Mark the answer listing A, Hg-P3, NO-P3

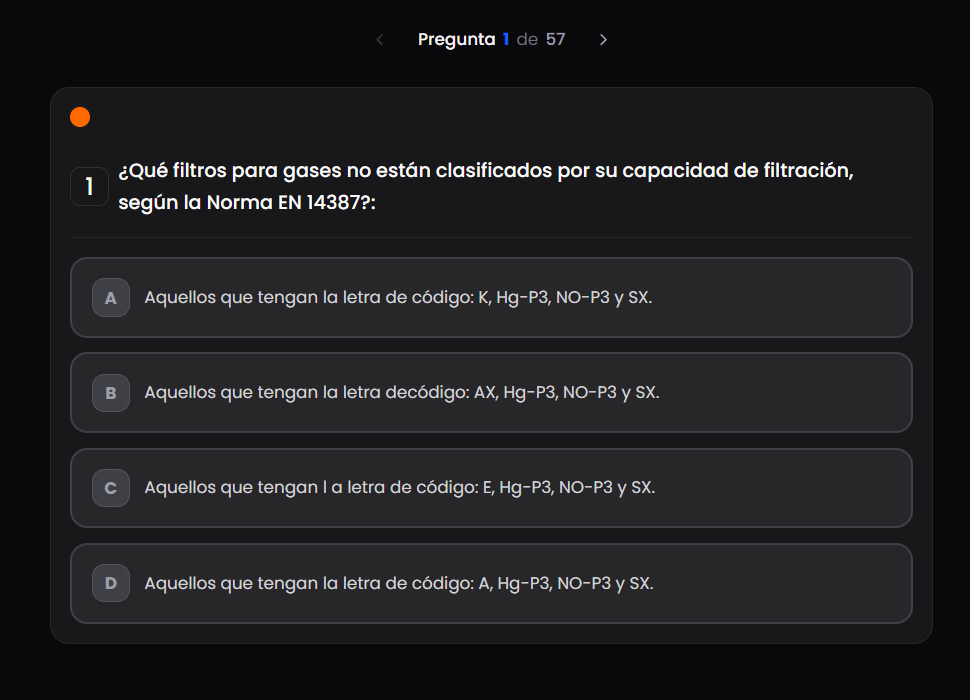[x=399, y=583]
